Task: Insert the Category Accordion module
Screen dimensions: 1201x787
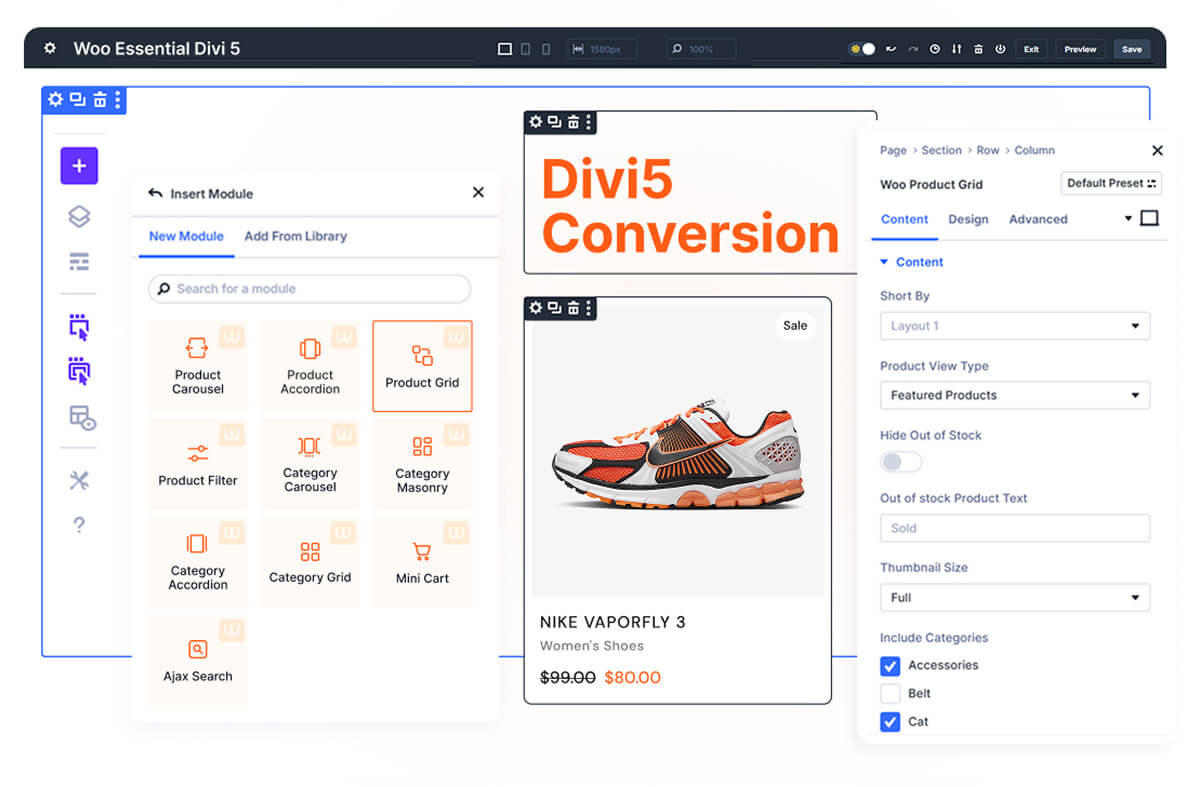Action: tap(198, 562)
